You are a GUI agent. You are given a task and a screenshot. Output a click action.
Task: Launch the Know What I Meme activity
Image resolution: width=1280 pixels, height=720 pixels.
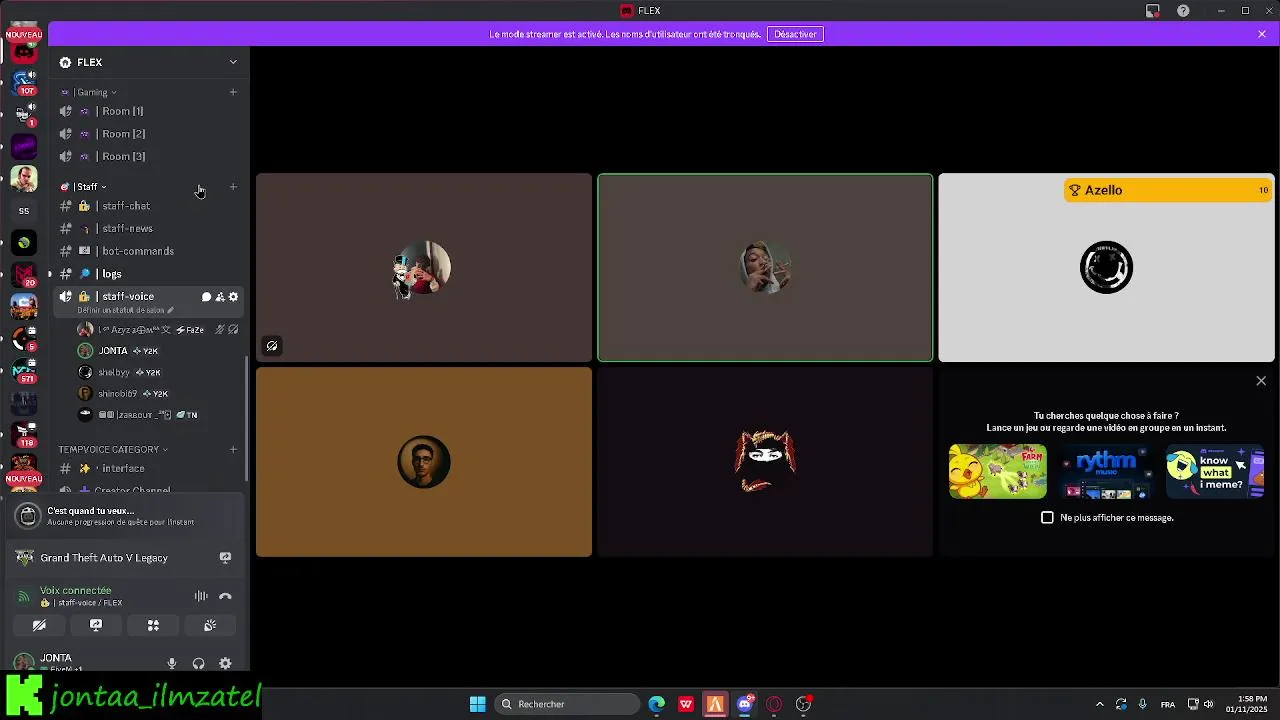pos(1214,472)
